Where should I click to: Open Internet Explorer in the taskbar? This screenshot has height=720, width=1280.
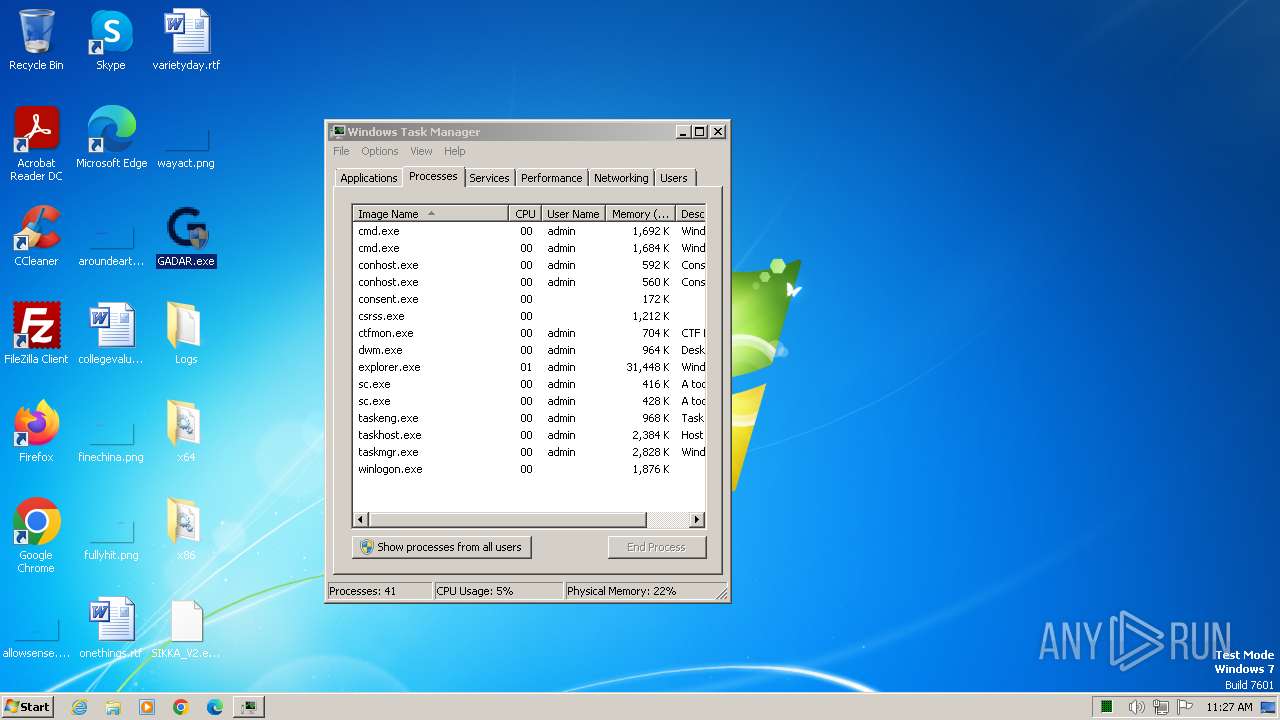(79, 707)
